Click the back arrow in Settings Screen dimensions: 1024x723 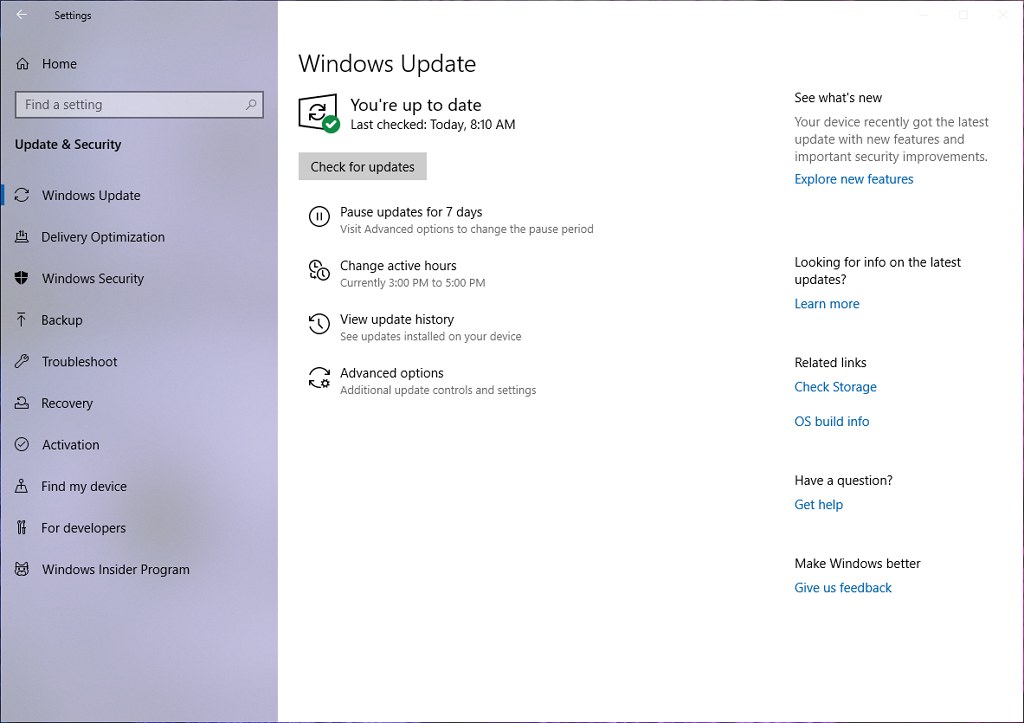[x=22, y=14]
